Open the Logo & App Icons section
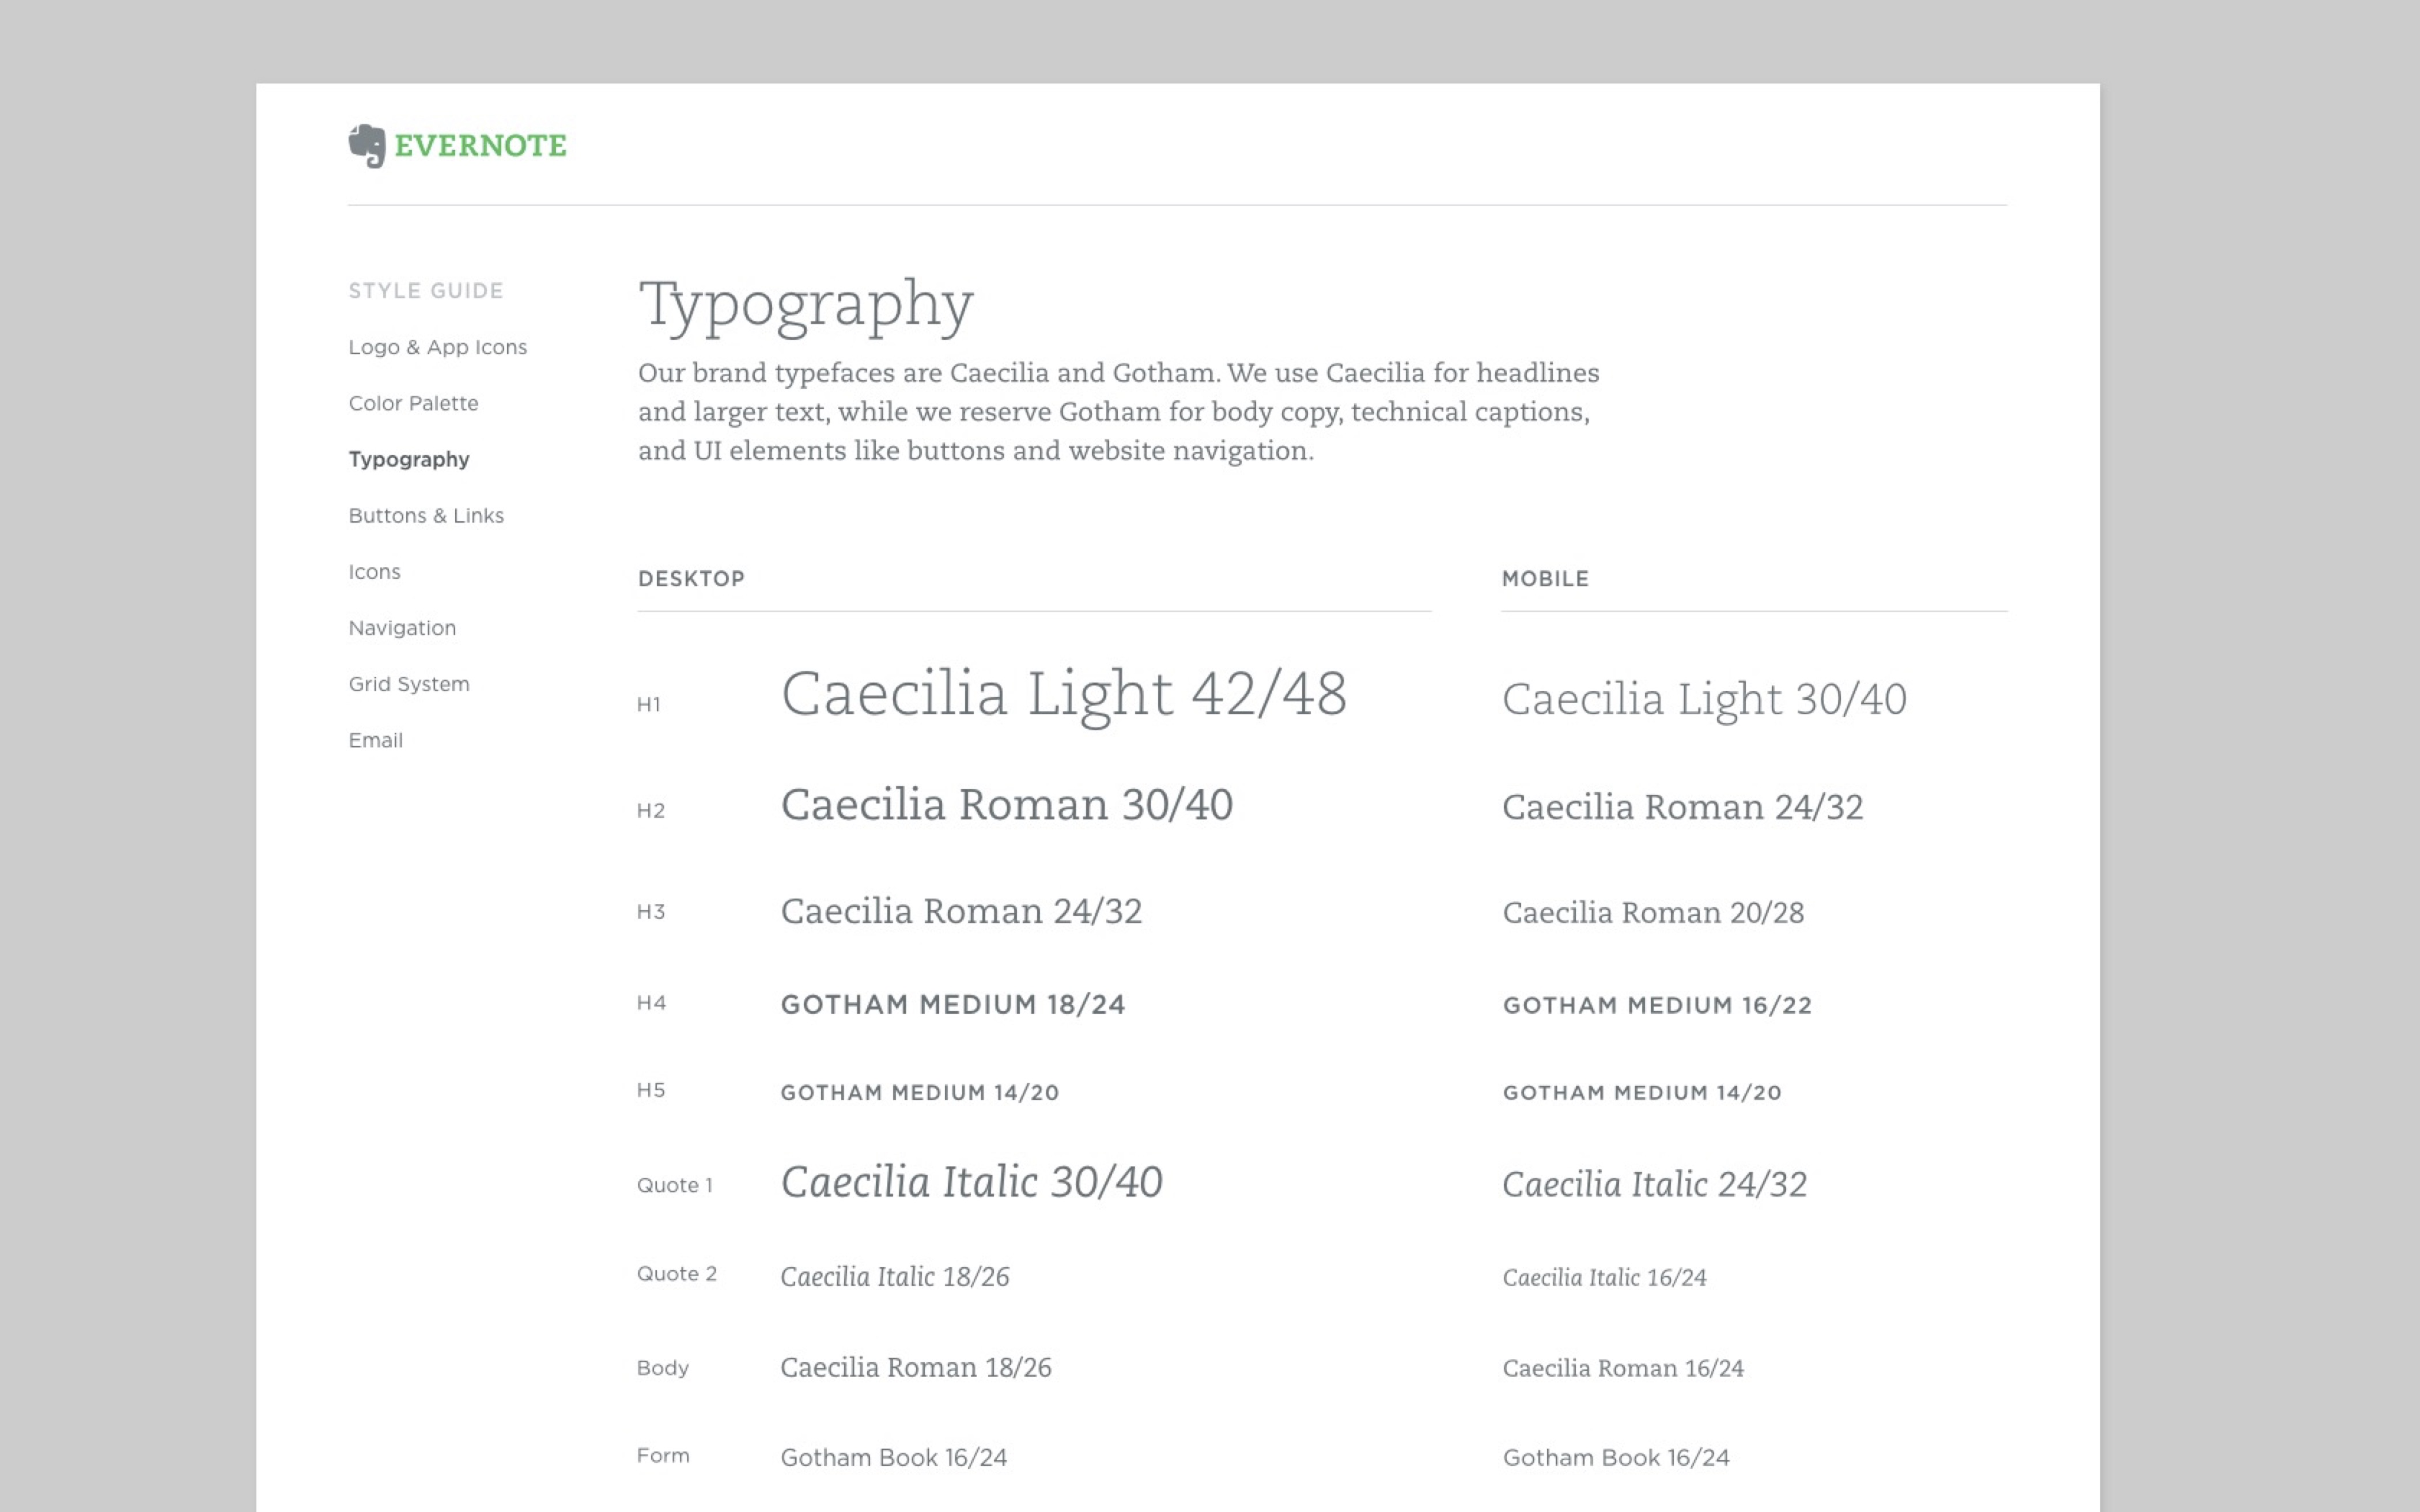This screenshot has width=2420, height=1512. point(438,347)
